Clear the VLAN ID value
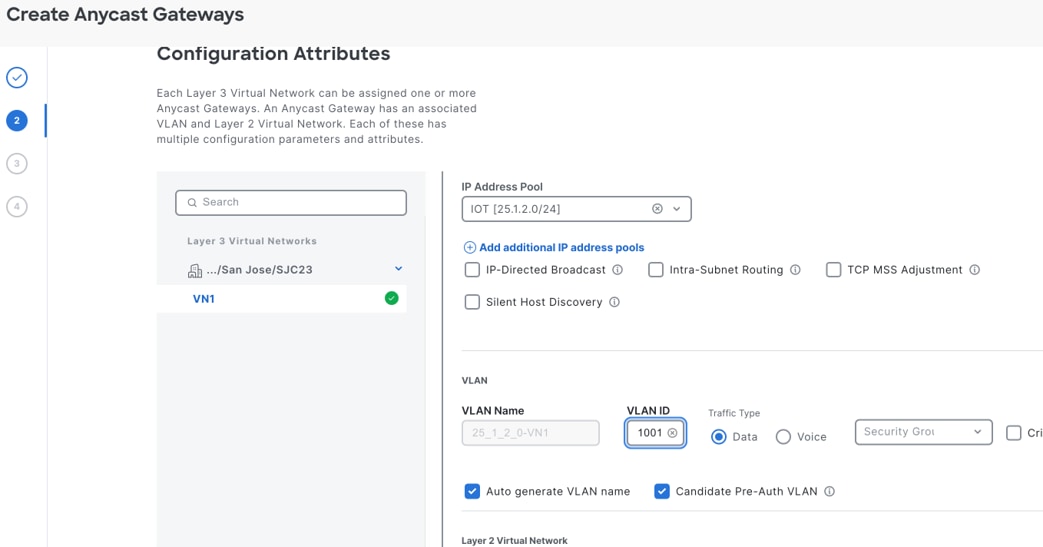This screenshot has width=1043, height=547. coord(672,433)
